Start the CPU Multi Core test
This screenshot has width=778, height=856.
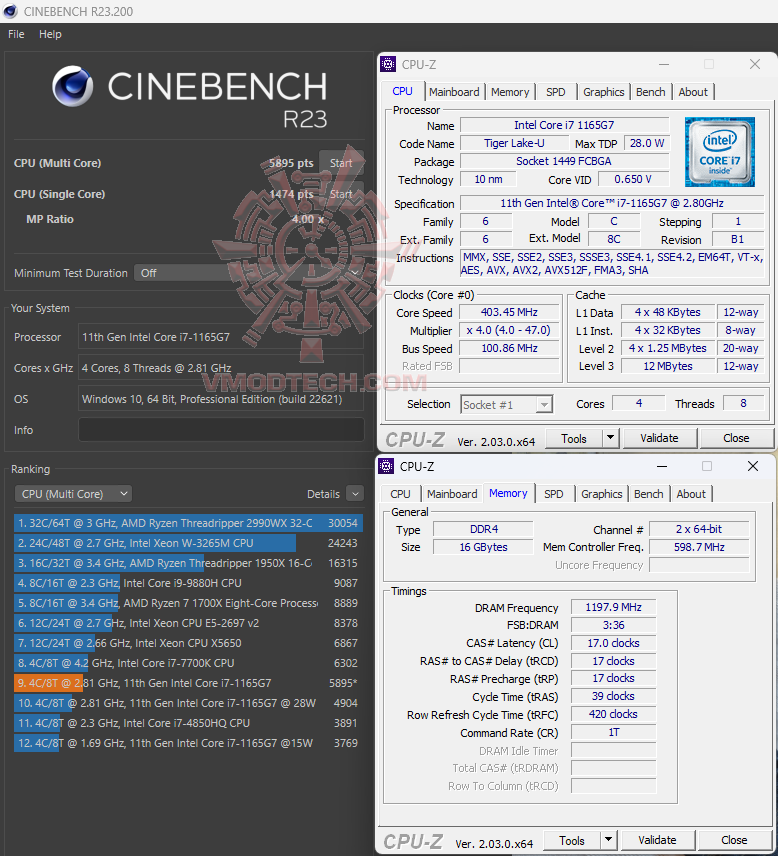point(341,163)
